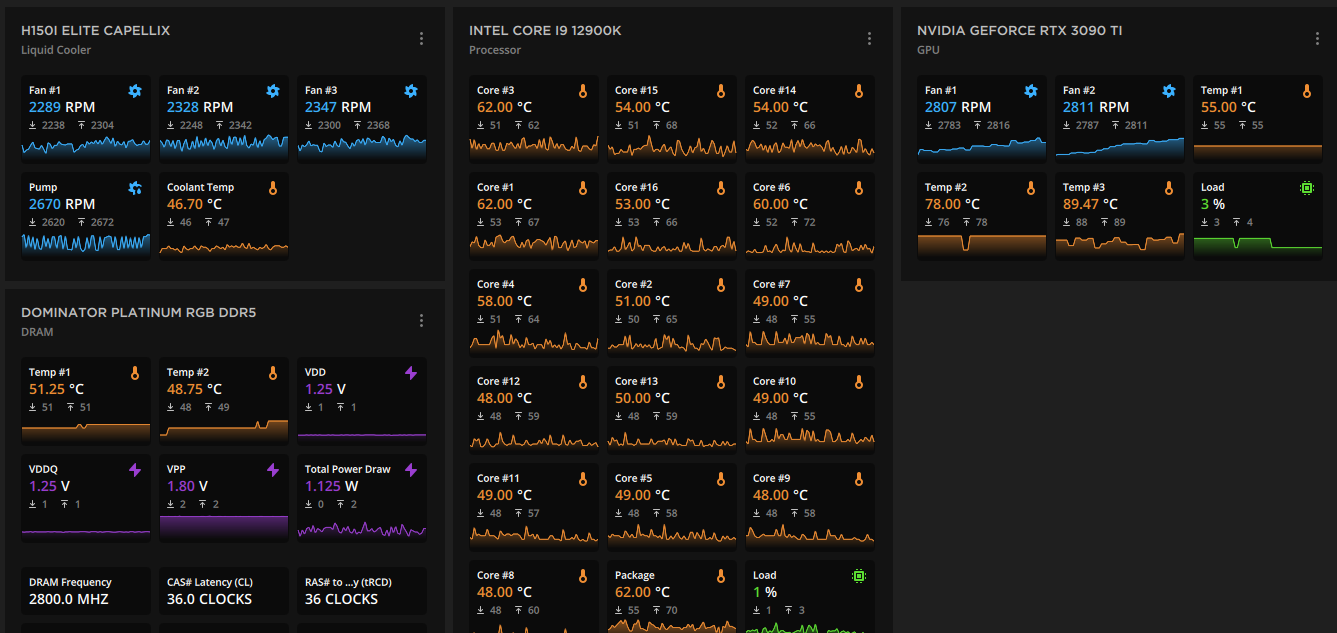Image resolution: width=1337 pixels, height=633 pixels.
Task: Open Dominator Platinum RGB DDR5 options menu
Action: click(421, 321)
